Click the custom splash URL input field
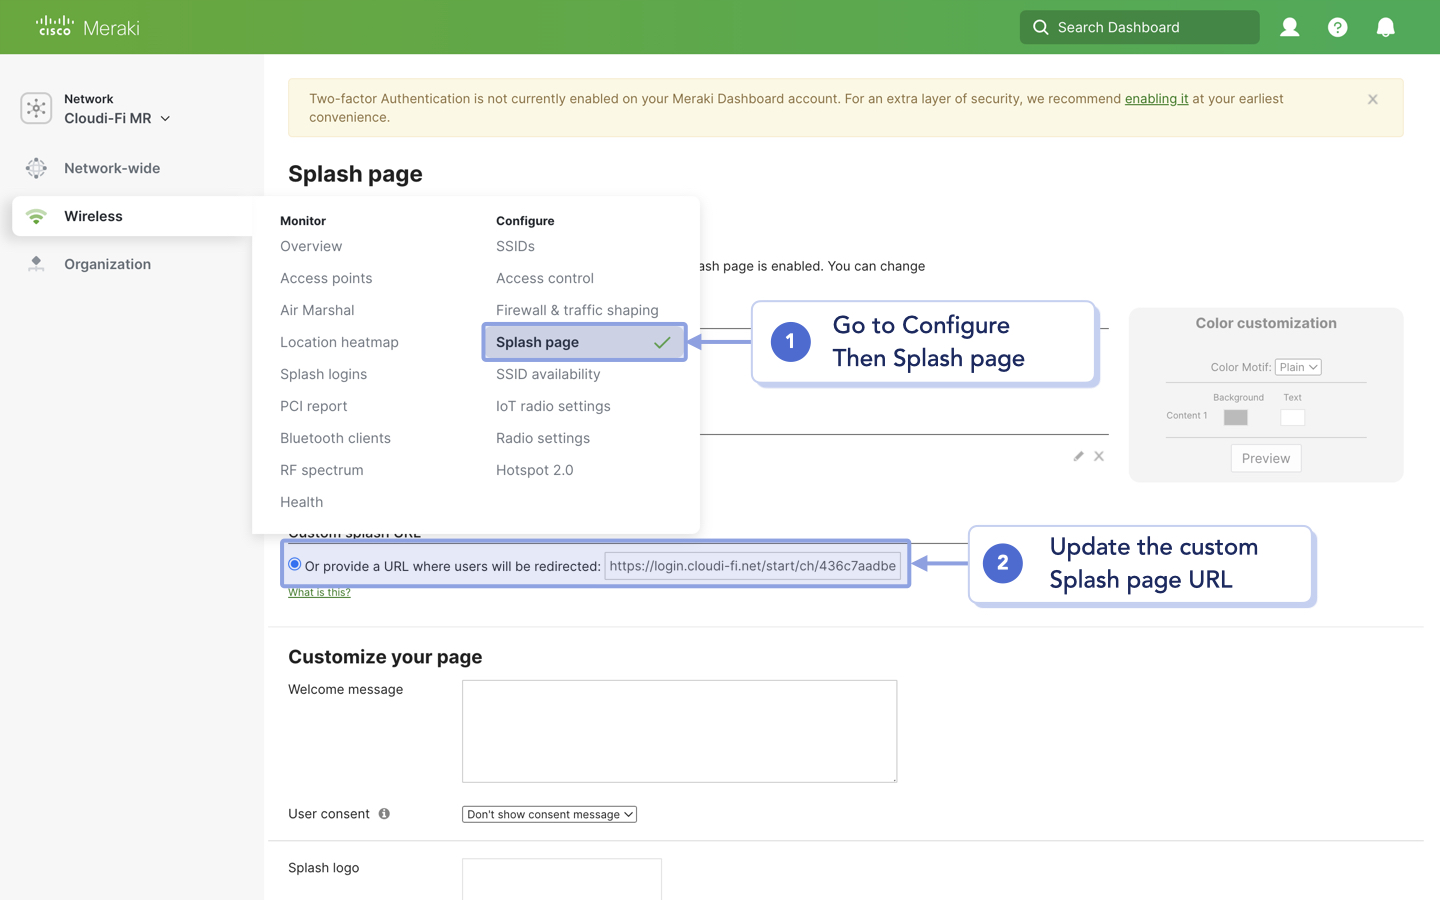This screenshot has width=1440, height=900. [751, 565]
